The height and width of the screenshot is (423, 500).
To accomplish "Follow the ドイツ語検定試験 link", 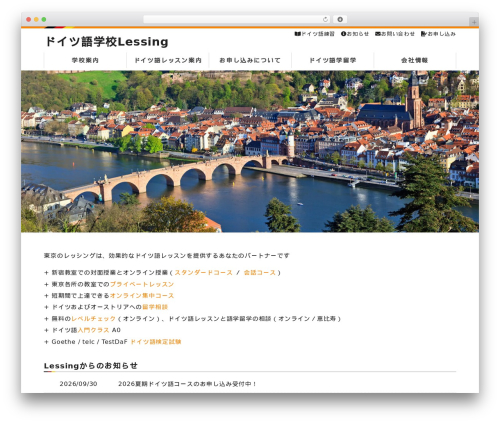I will (x=156, y=342).
